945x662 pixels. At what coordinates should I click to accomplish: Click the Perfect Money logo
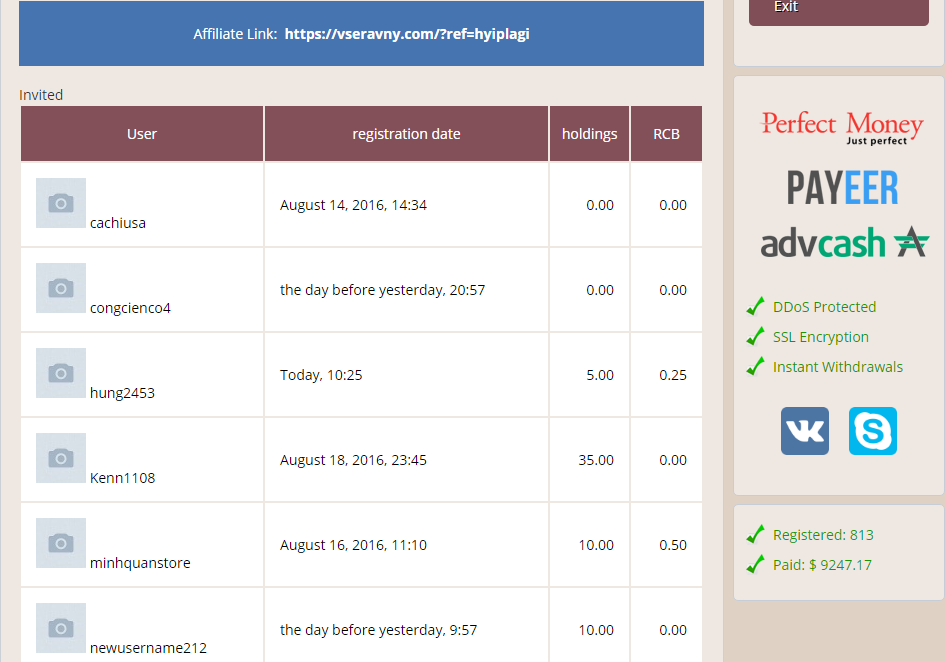[842, 128]
